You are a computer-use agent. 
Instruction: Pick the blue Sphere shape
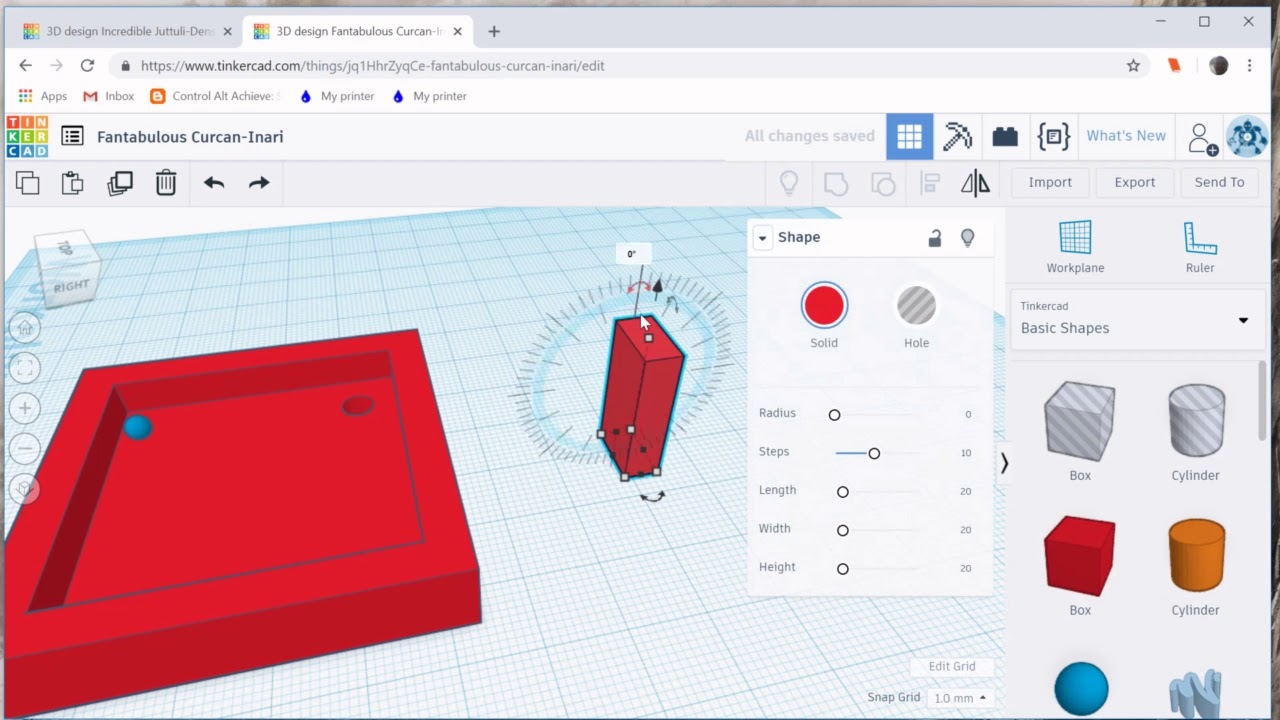click(1081, 689)
